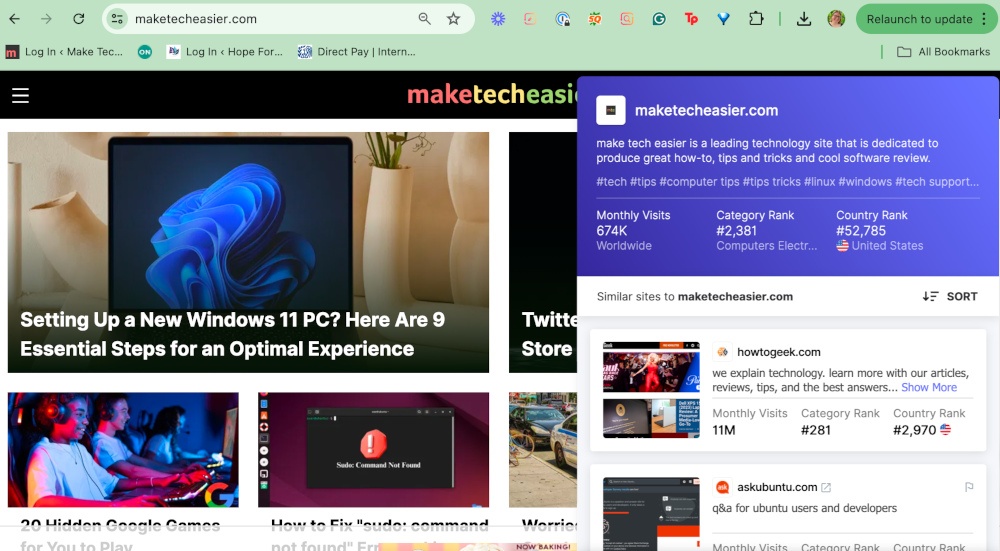1000x551 pixels.
Task: Expand howtogeek description with Show More
Action: click(x=929, y=388)
